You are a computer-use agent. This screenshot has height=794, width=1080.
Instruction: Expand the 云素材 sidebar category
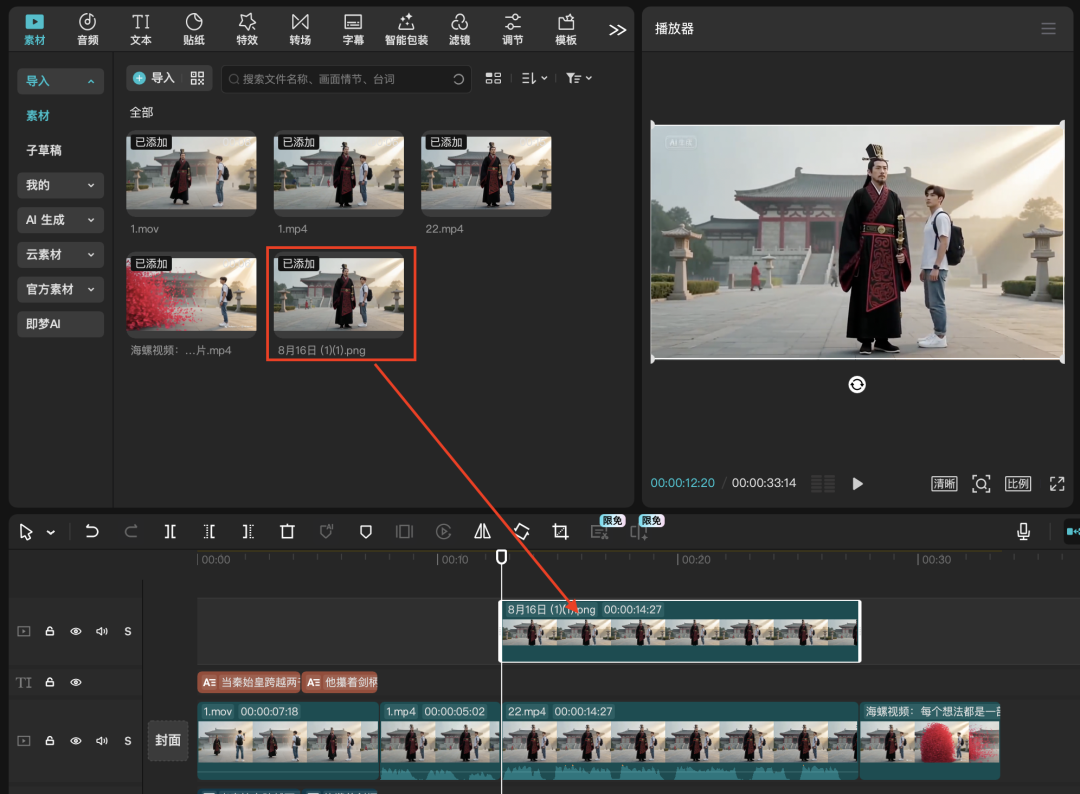click(60, 255)
